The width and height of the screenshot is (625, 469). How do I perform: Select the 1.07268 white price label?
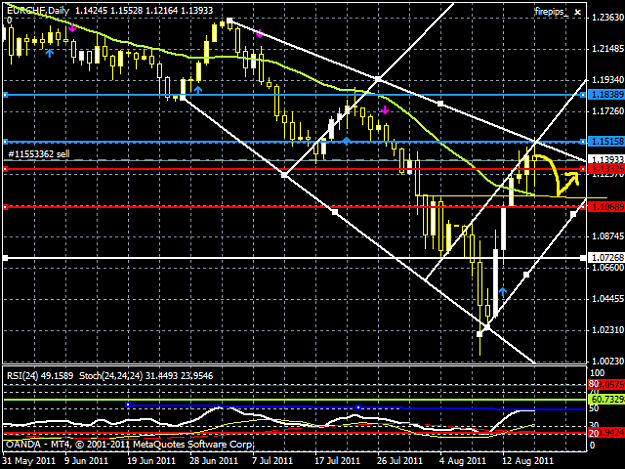click(607, 258)
